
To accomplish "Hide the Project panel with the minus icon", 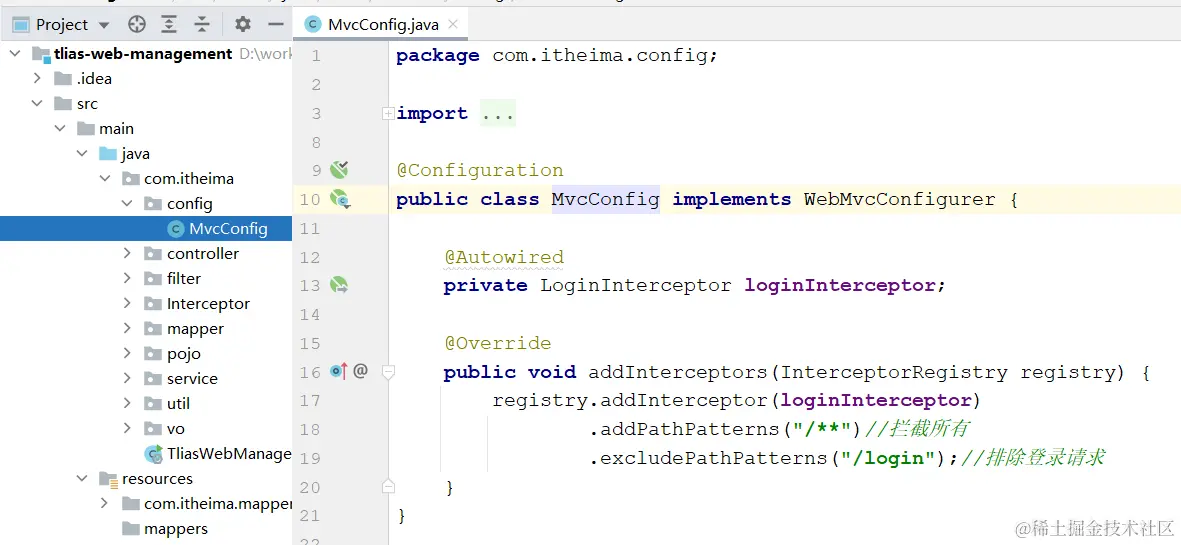I will 276,25.
